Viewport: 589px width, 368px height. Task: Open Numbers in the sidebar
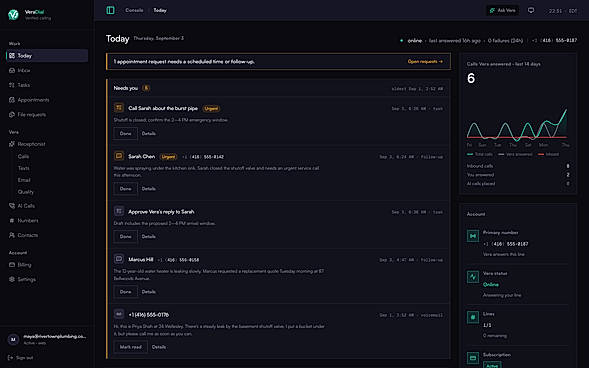pos(47,220)
